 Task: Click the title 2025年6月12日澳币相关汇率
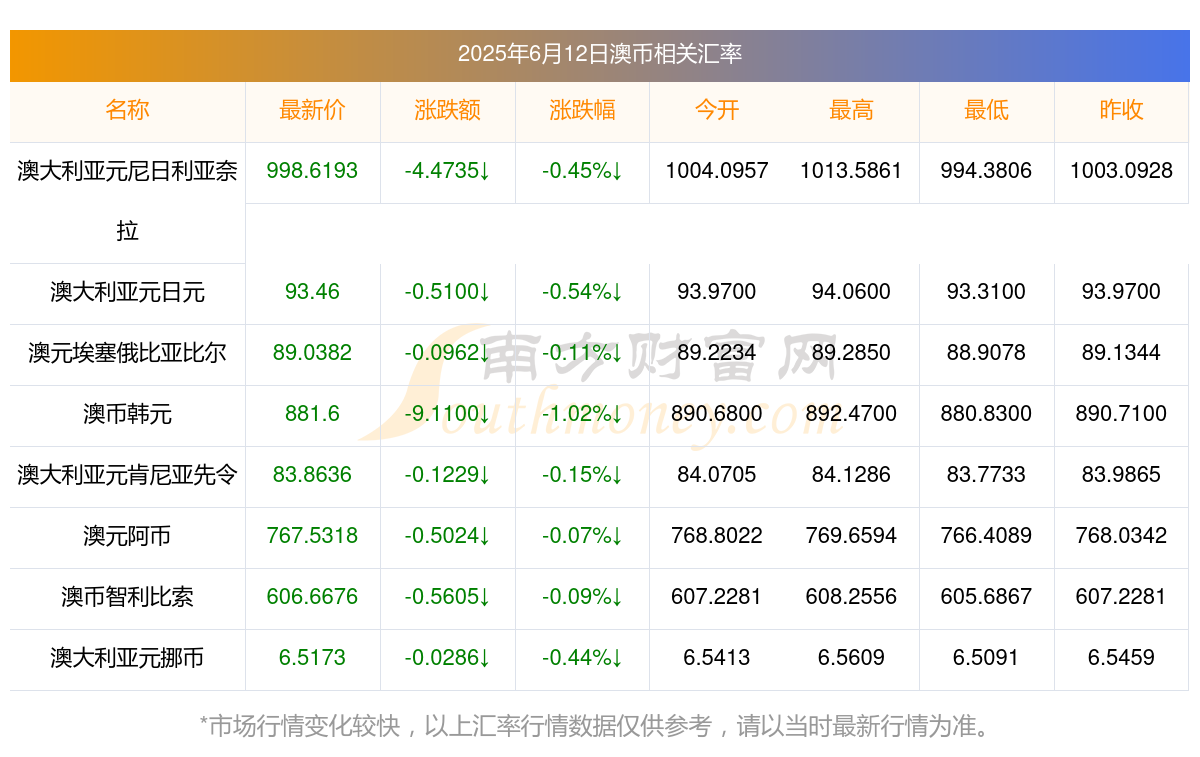tap(600, 54)
